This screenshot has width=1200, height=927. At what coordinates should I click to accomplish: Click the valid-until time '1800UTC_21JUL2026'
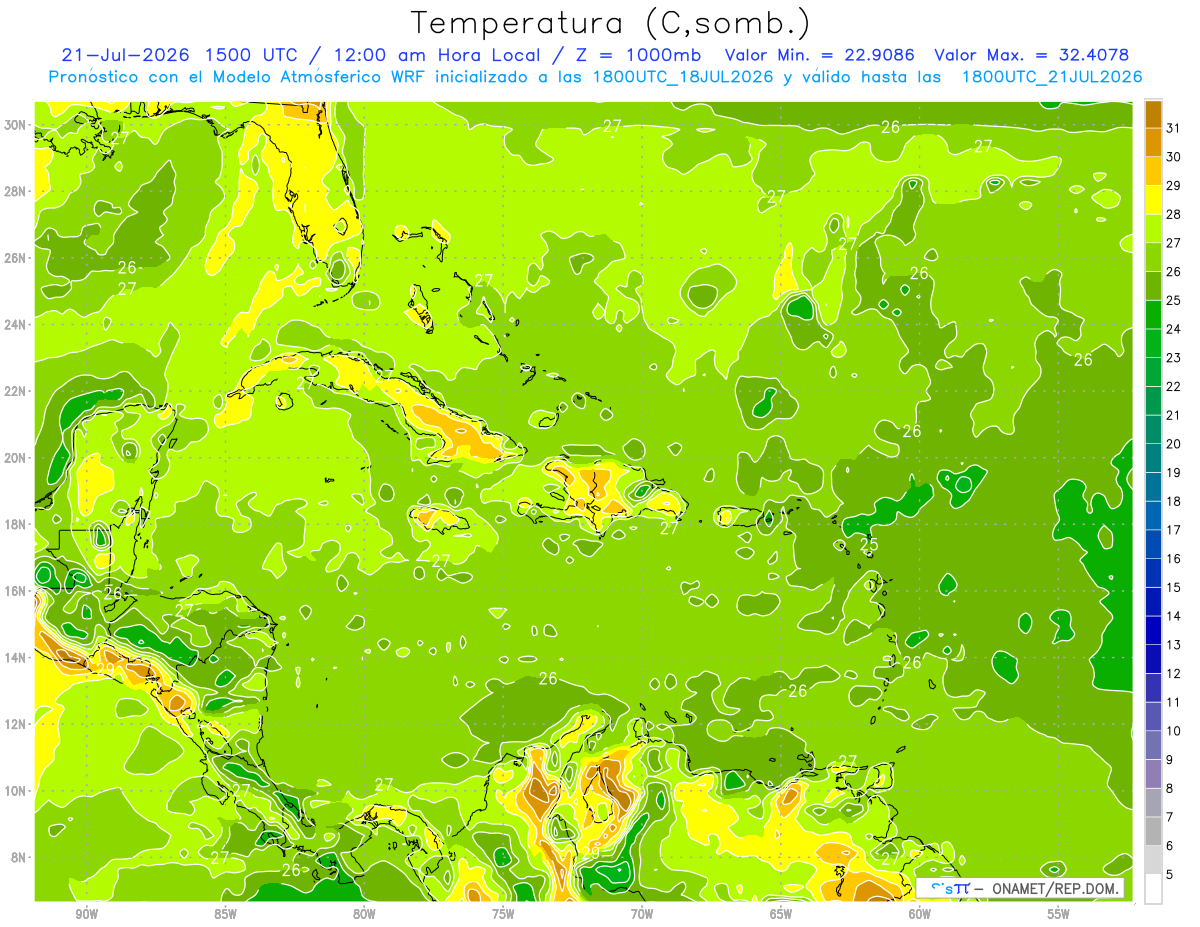pos(1052,77)
